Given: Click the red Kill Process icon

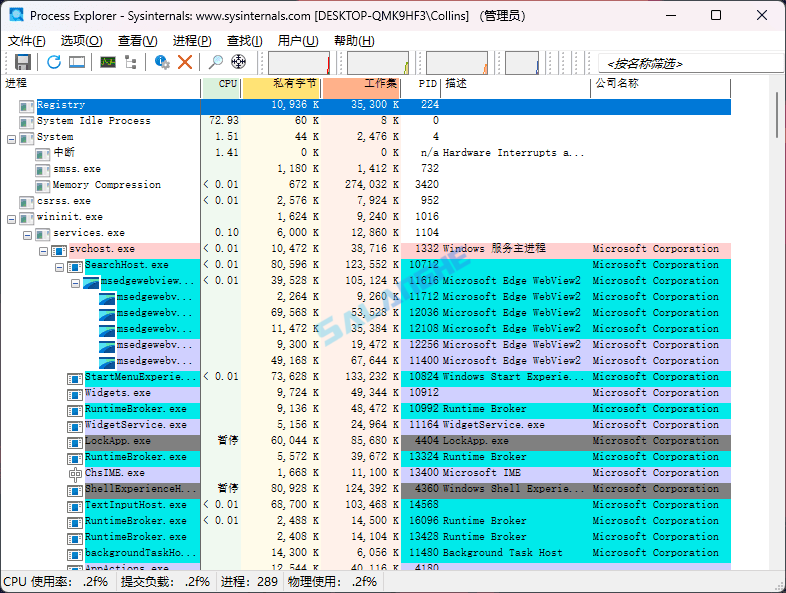Looking at the screenshot, I should click(x=185, y=62).
